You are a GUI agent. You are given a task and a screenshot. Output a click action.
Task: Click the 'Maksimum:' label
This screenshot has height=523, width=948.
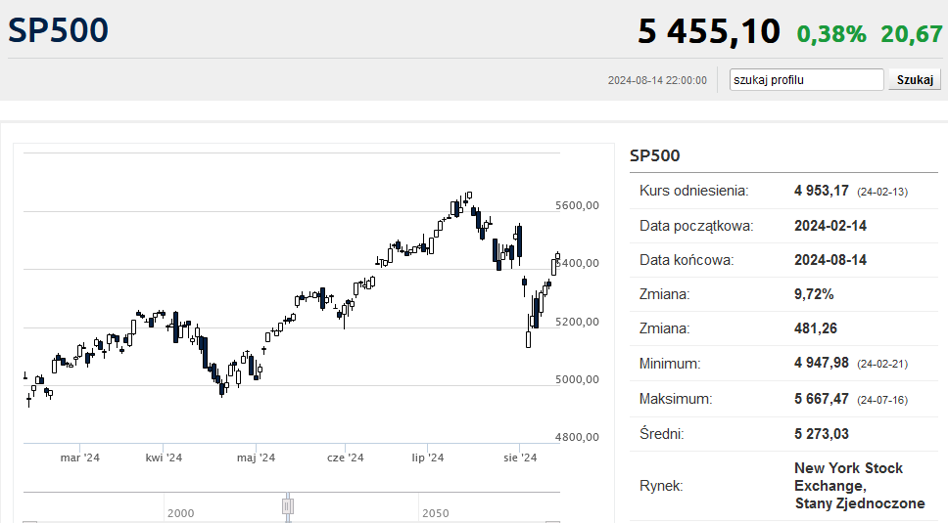[675, 399]
